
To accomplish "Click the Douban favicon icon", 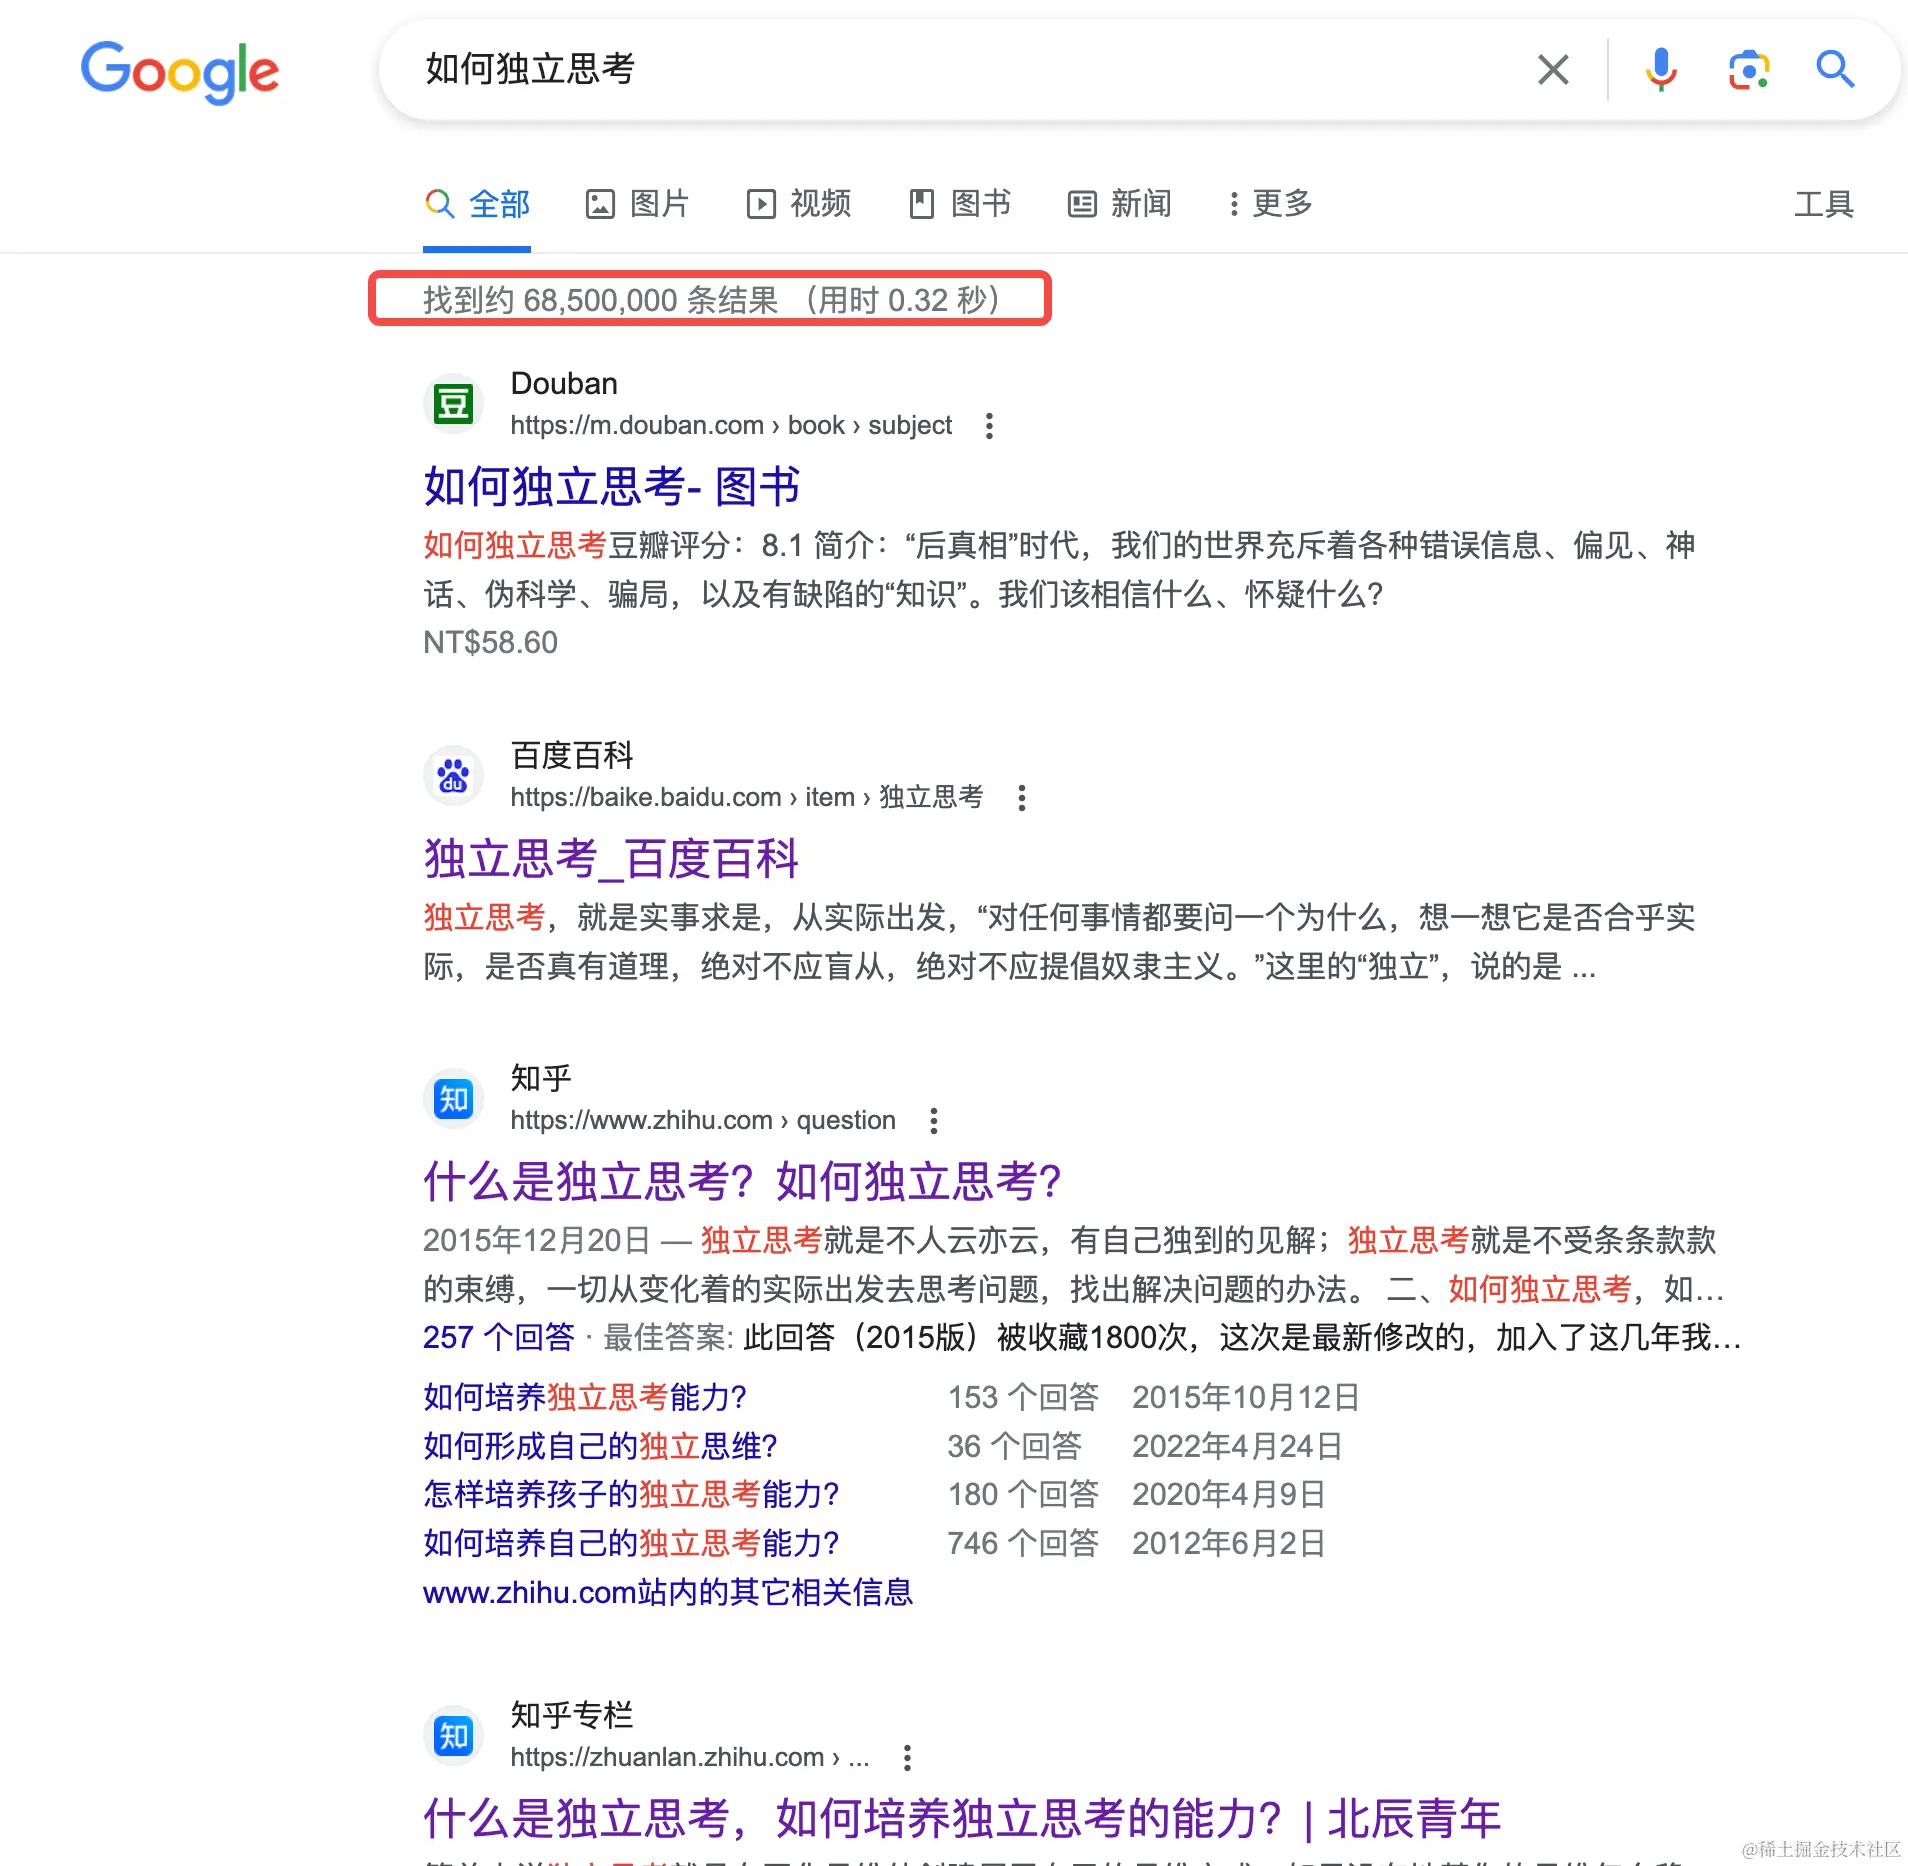I will [453, 404].
